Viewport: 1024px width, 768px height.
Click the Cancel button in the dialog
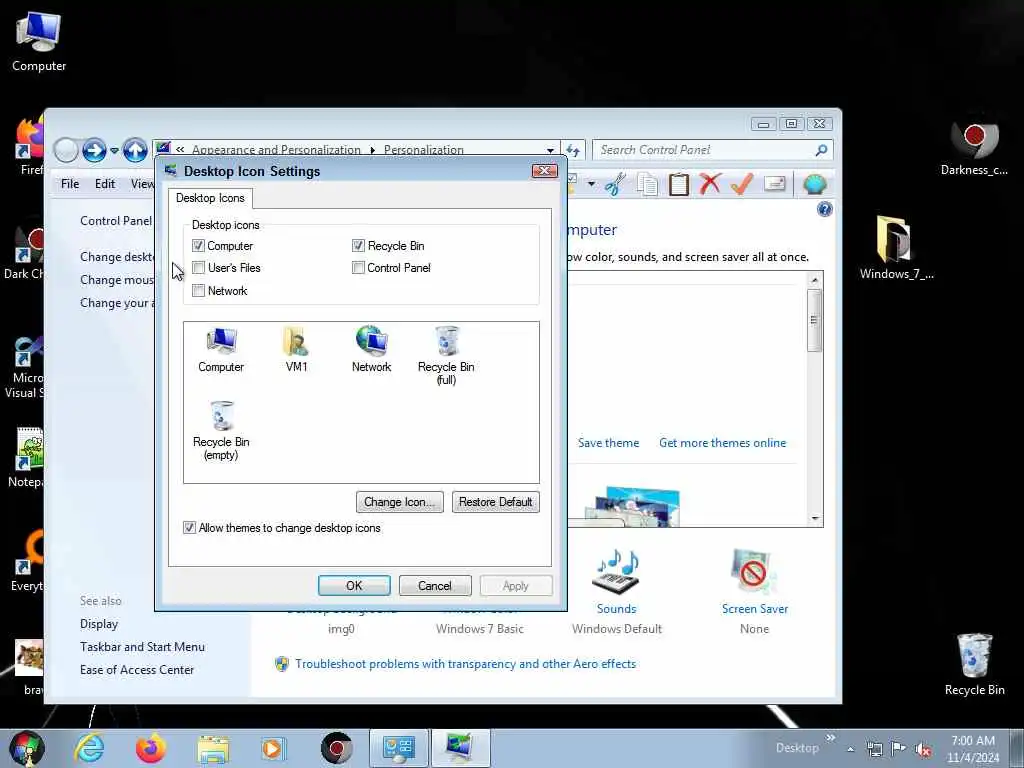435,585
